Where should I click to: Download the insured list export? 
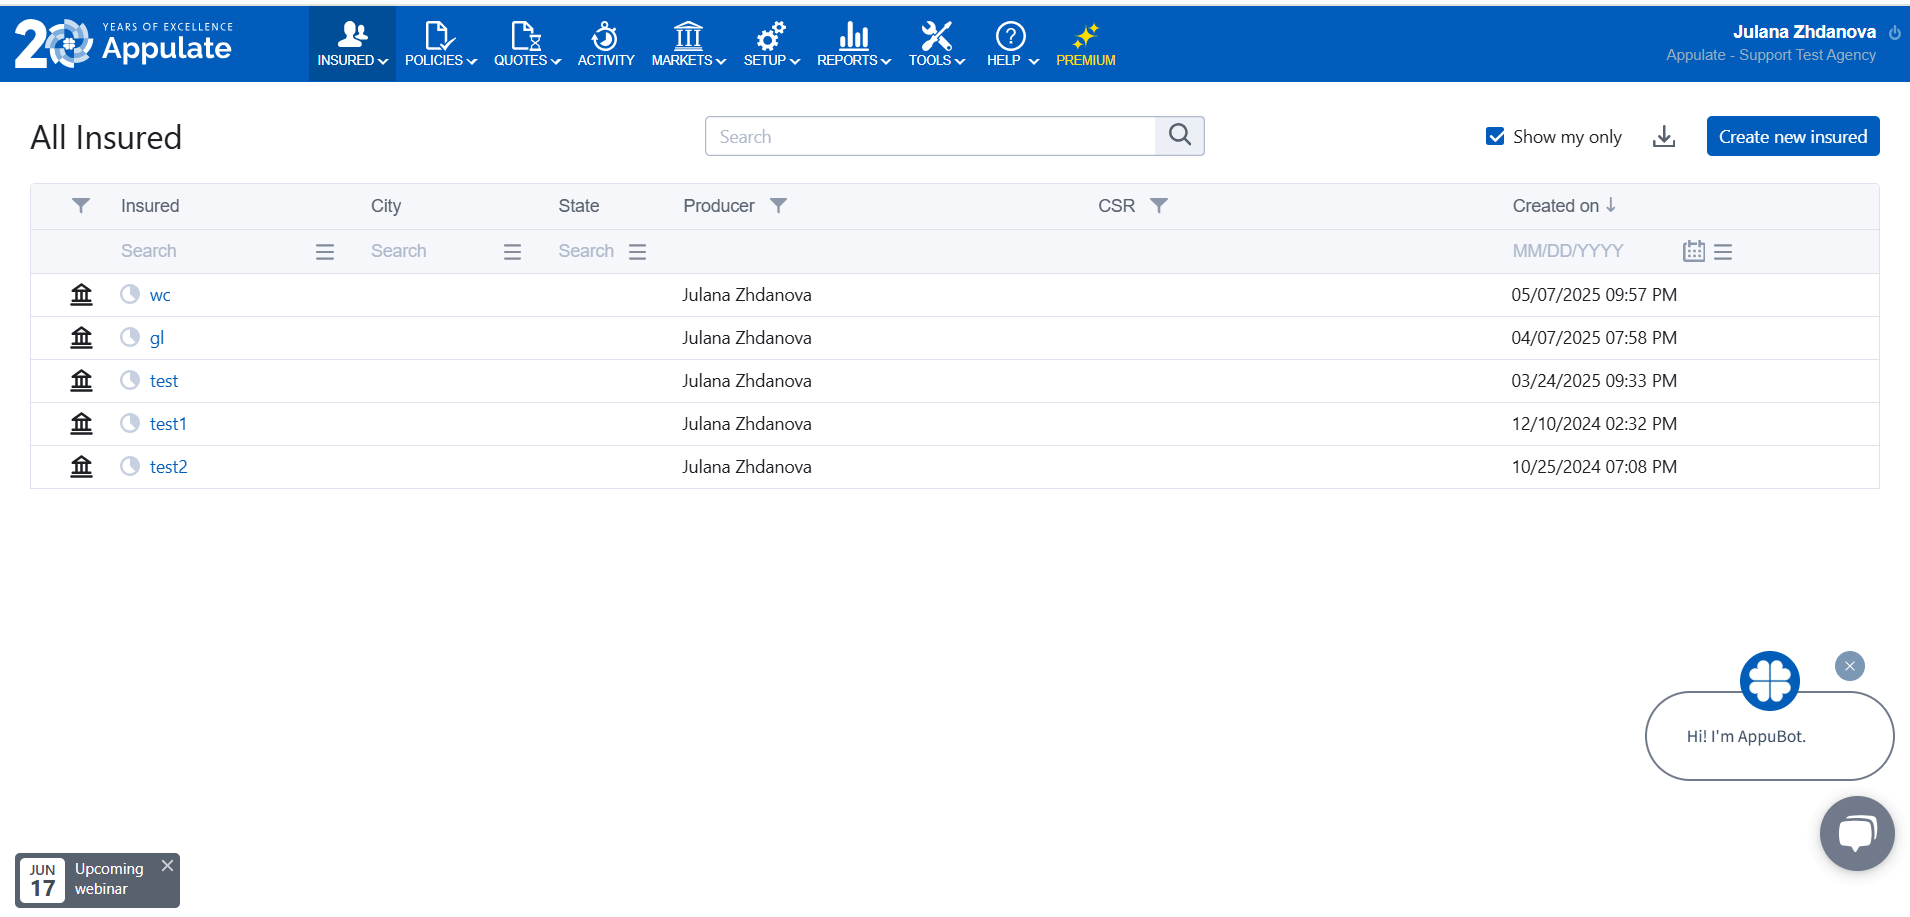coord(1664,136)
